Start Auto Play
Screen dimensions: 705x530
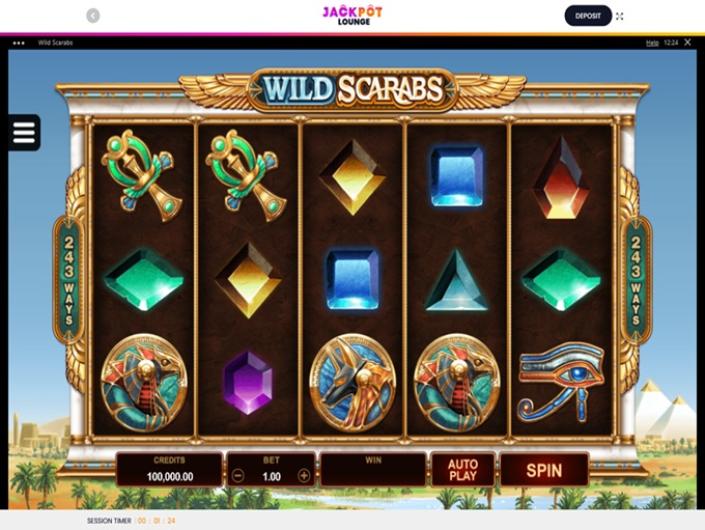coord(463,470)
